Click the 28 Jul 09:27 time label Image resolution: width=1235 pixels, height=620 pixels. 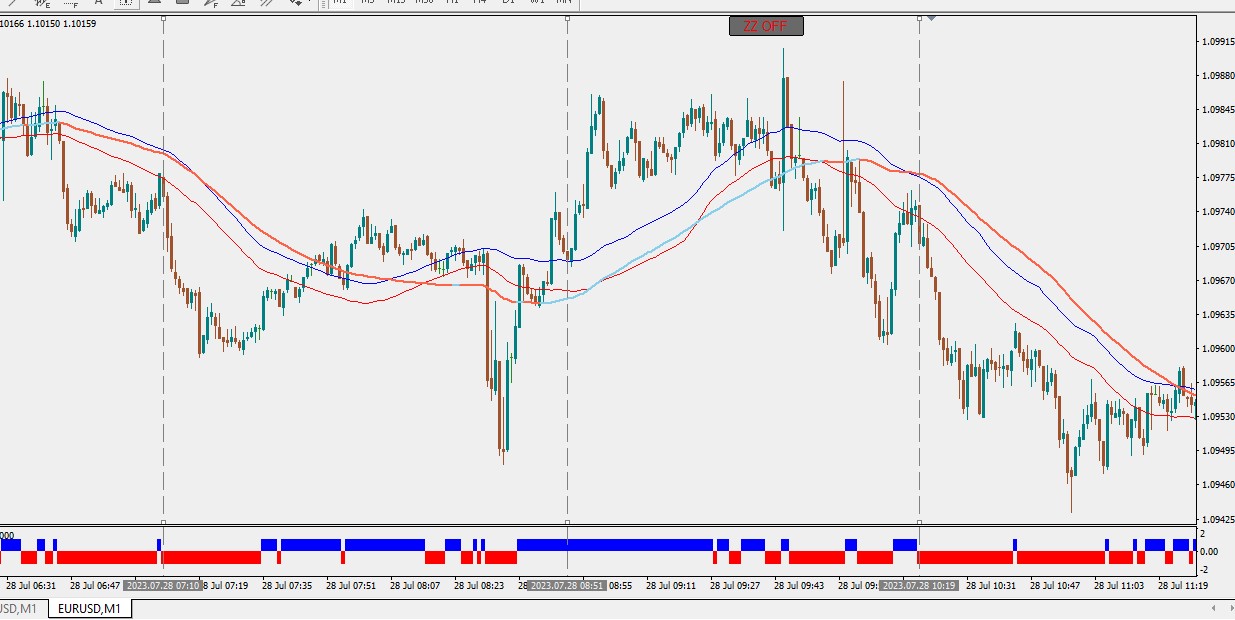[x=735, y=585]
